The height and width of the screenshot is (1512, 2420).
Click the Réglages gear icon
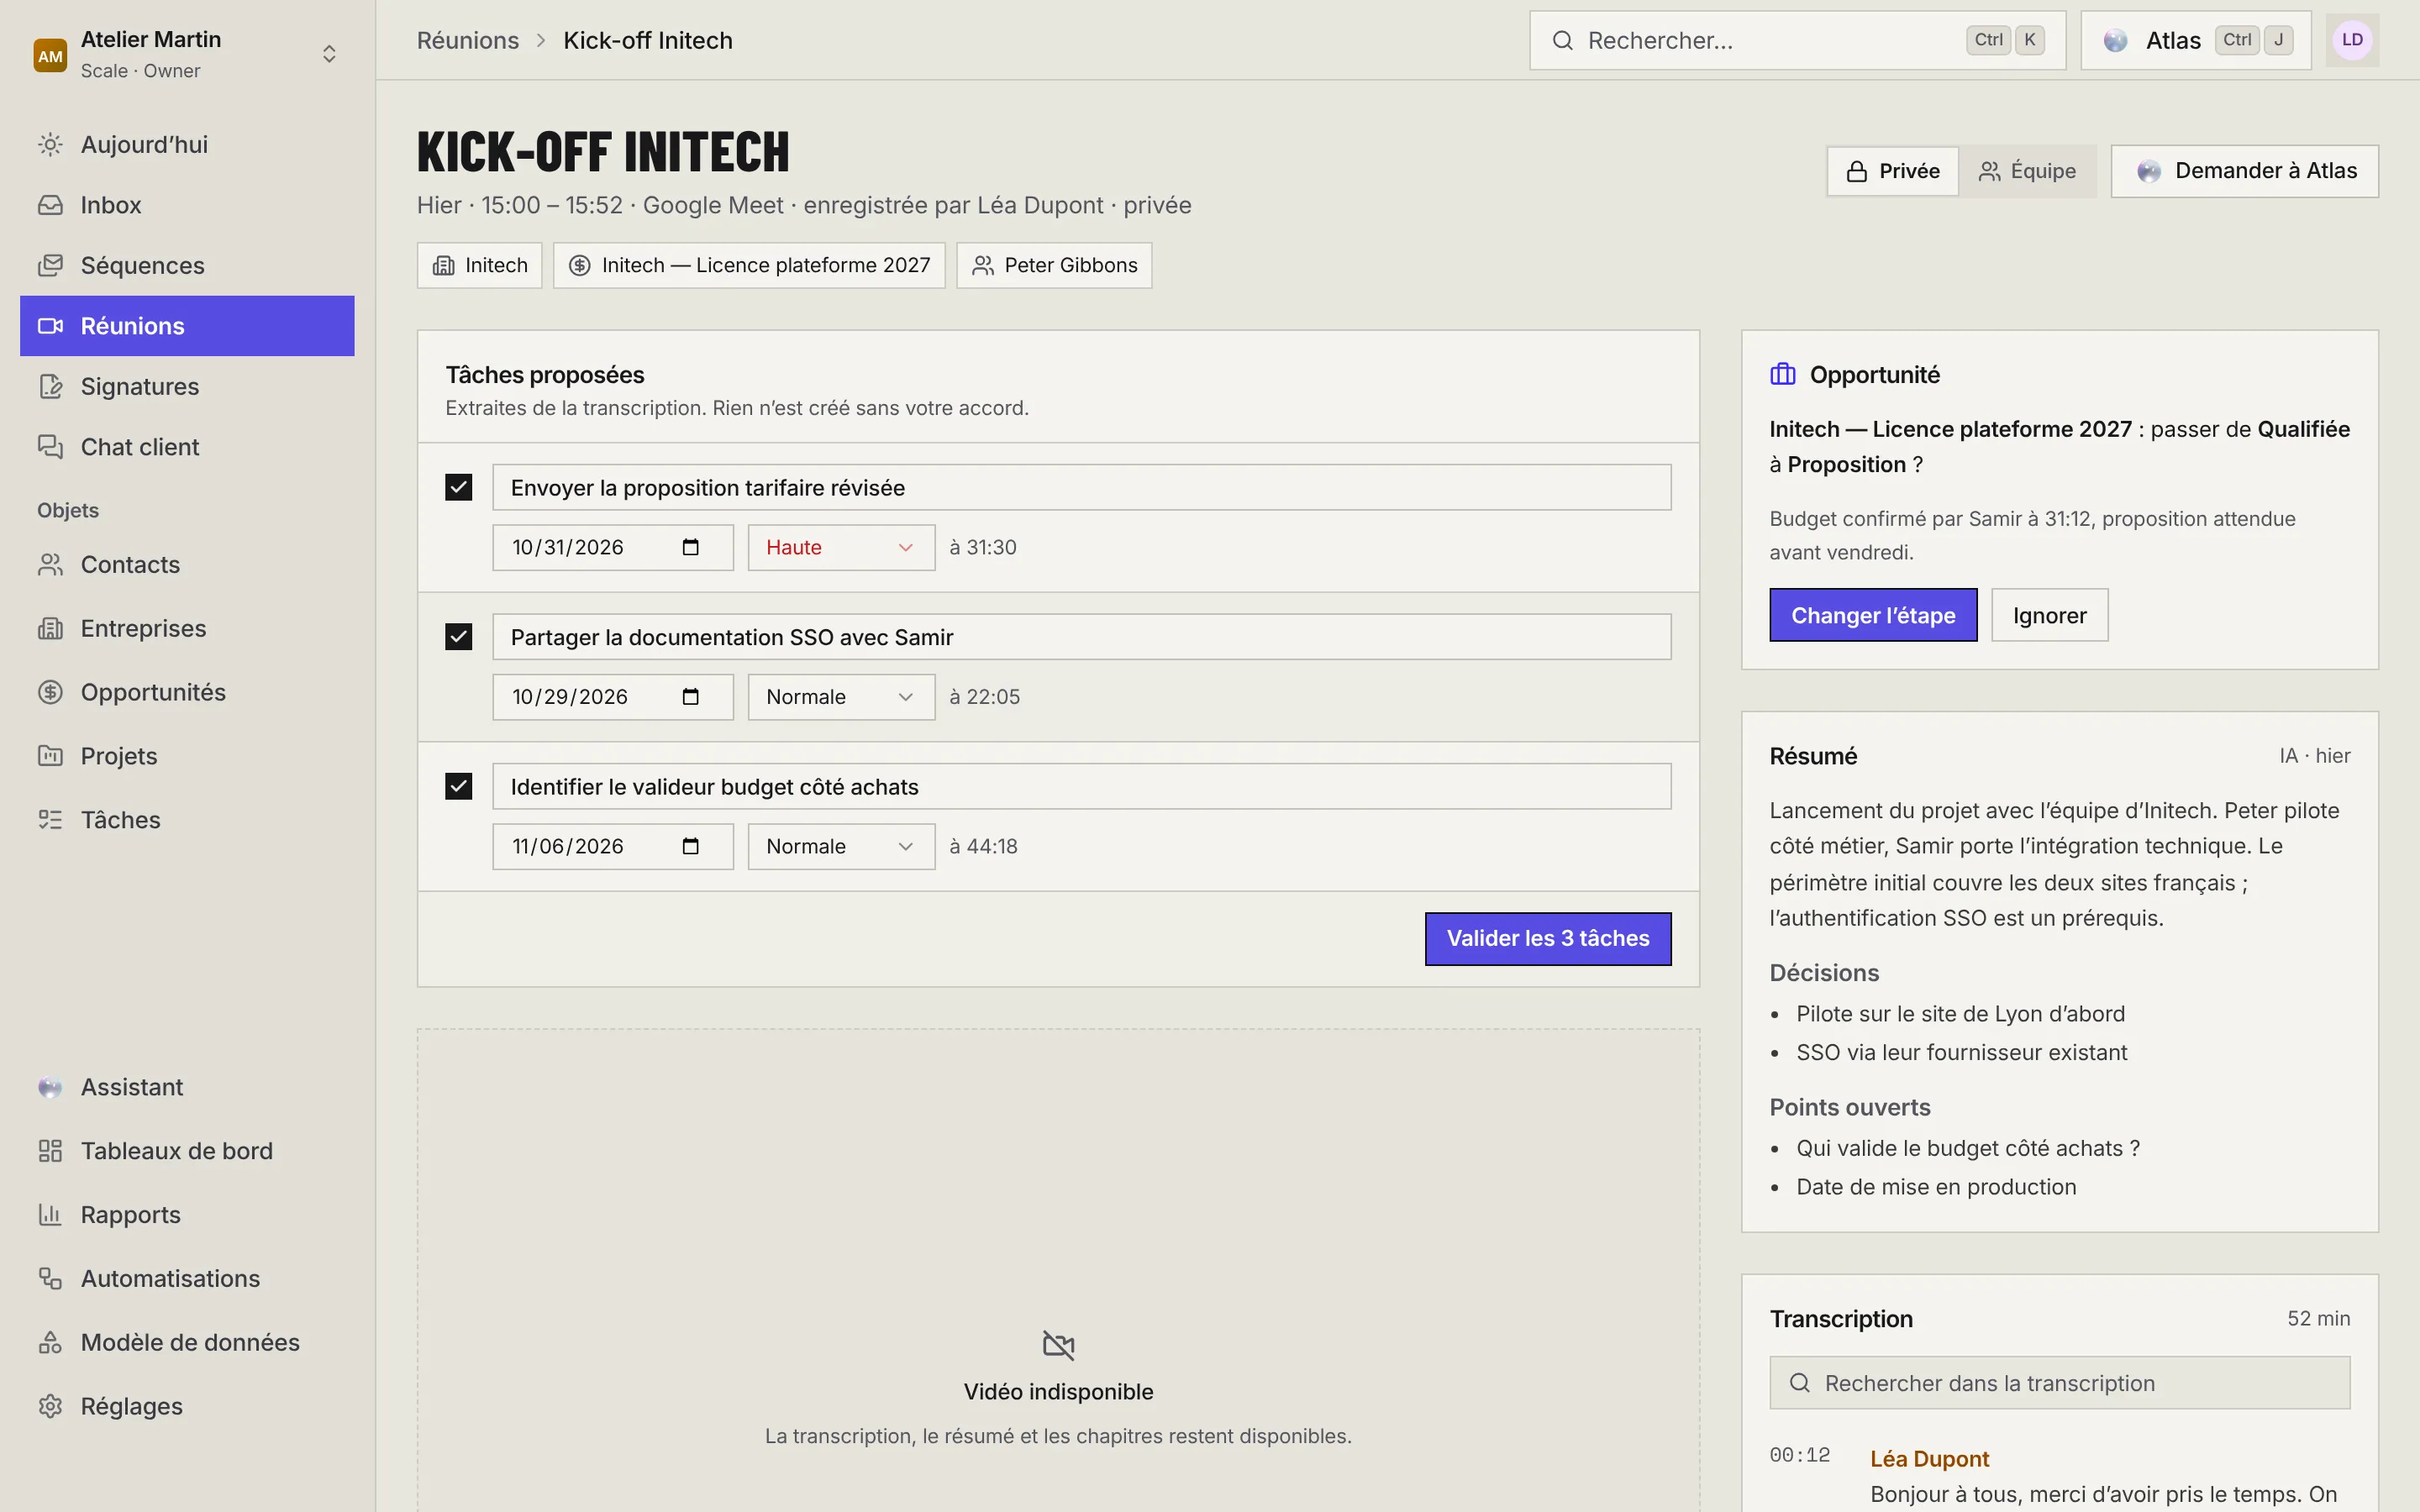(x=50, y=1406)
